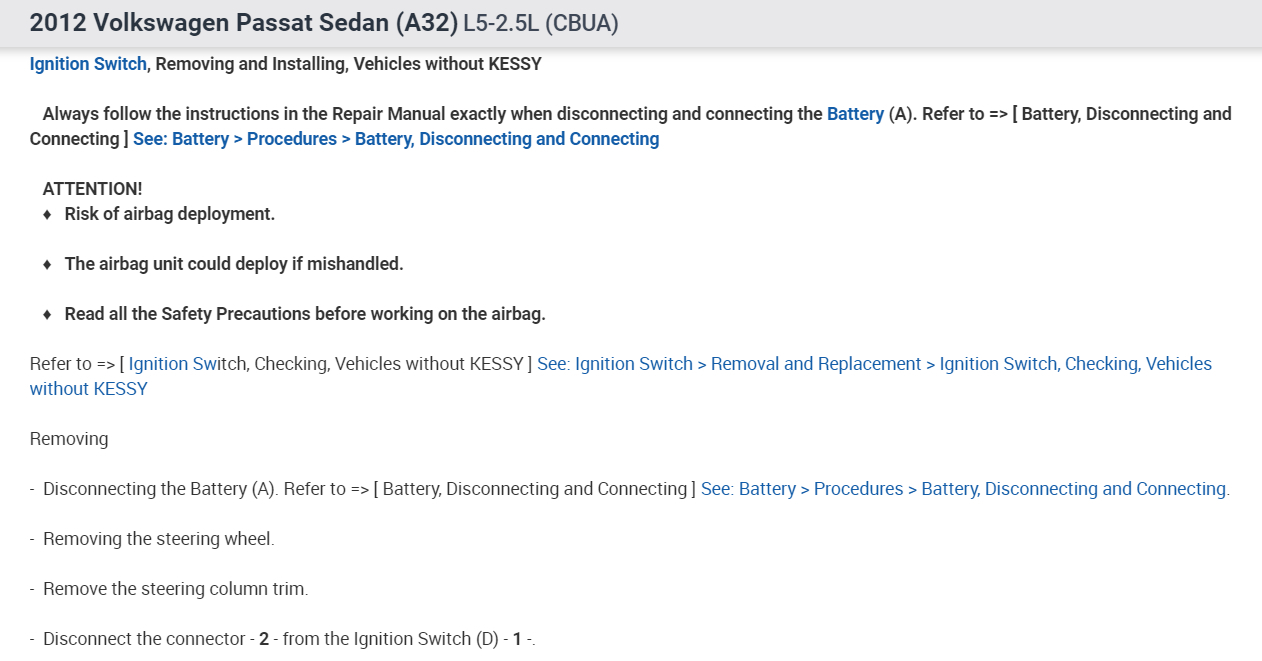Click the 'L5-2.5L (CBUA)' engine label
The image size is (1262, 661).
pos(541,23)
